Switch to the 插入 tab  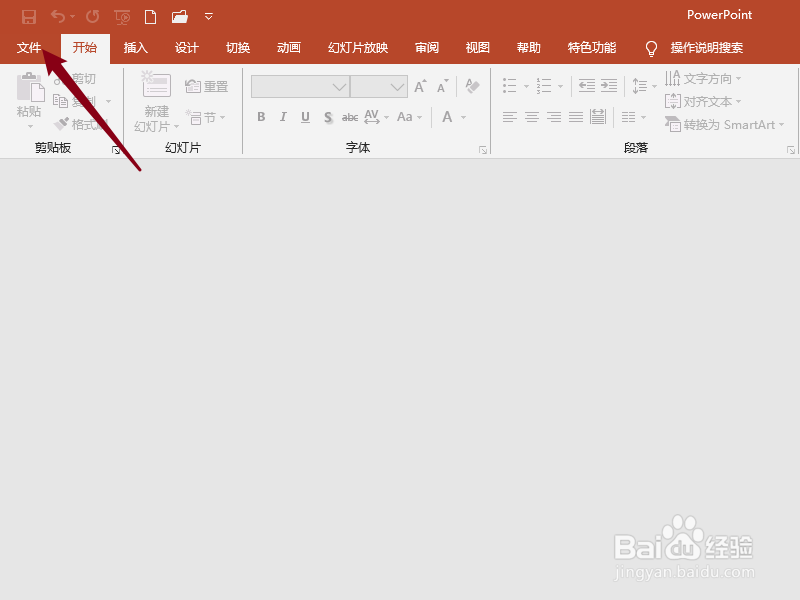pos(136,48)
